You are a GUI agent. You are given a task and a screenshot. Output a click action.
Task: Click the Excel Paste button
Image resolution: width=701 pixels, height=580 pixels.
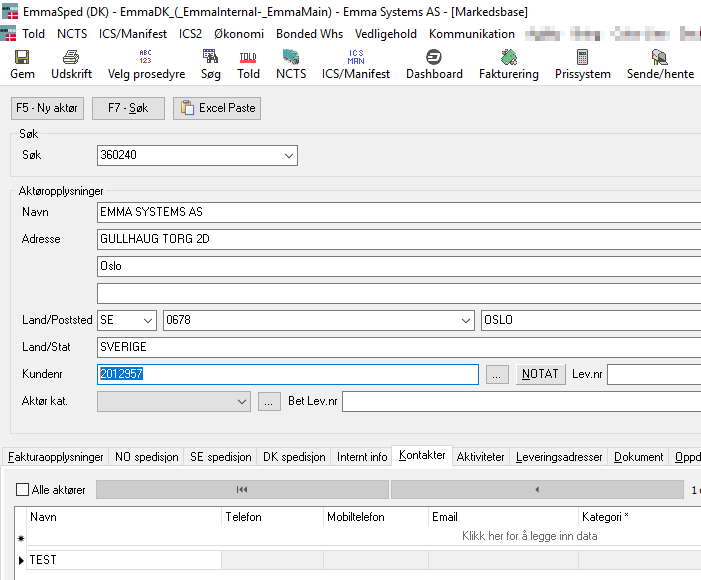pos(217,108)
